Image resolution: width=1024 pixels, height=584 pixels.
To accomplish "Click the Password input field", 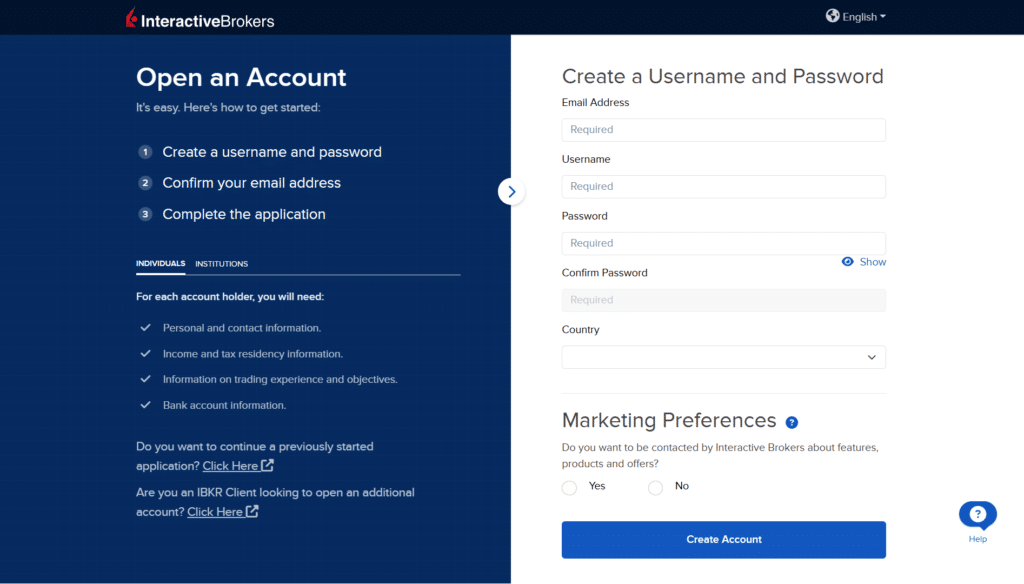I will 724,243.
